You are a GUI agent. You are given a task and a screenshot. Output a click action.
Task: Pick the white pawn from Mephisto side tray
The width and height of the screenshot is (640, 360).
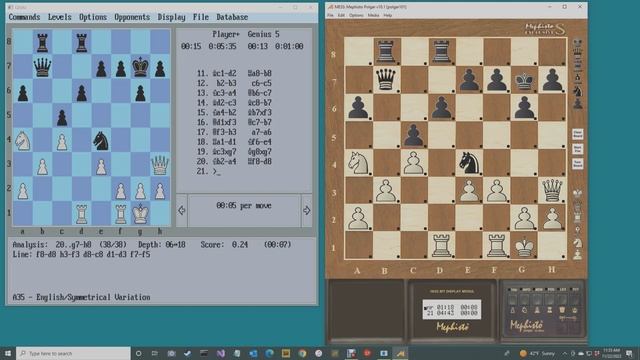[x=577, y=255]
